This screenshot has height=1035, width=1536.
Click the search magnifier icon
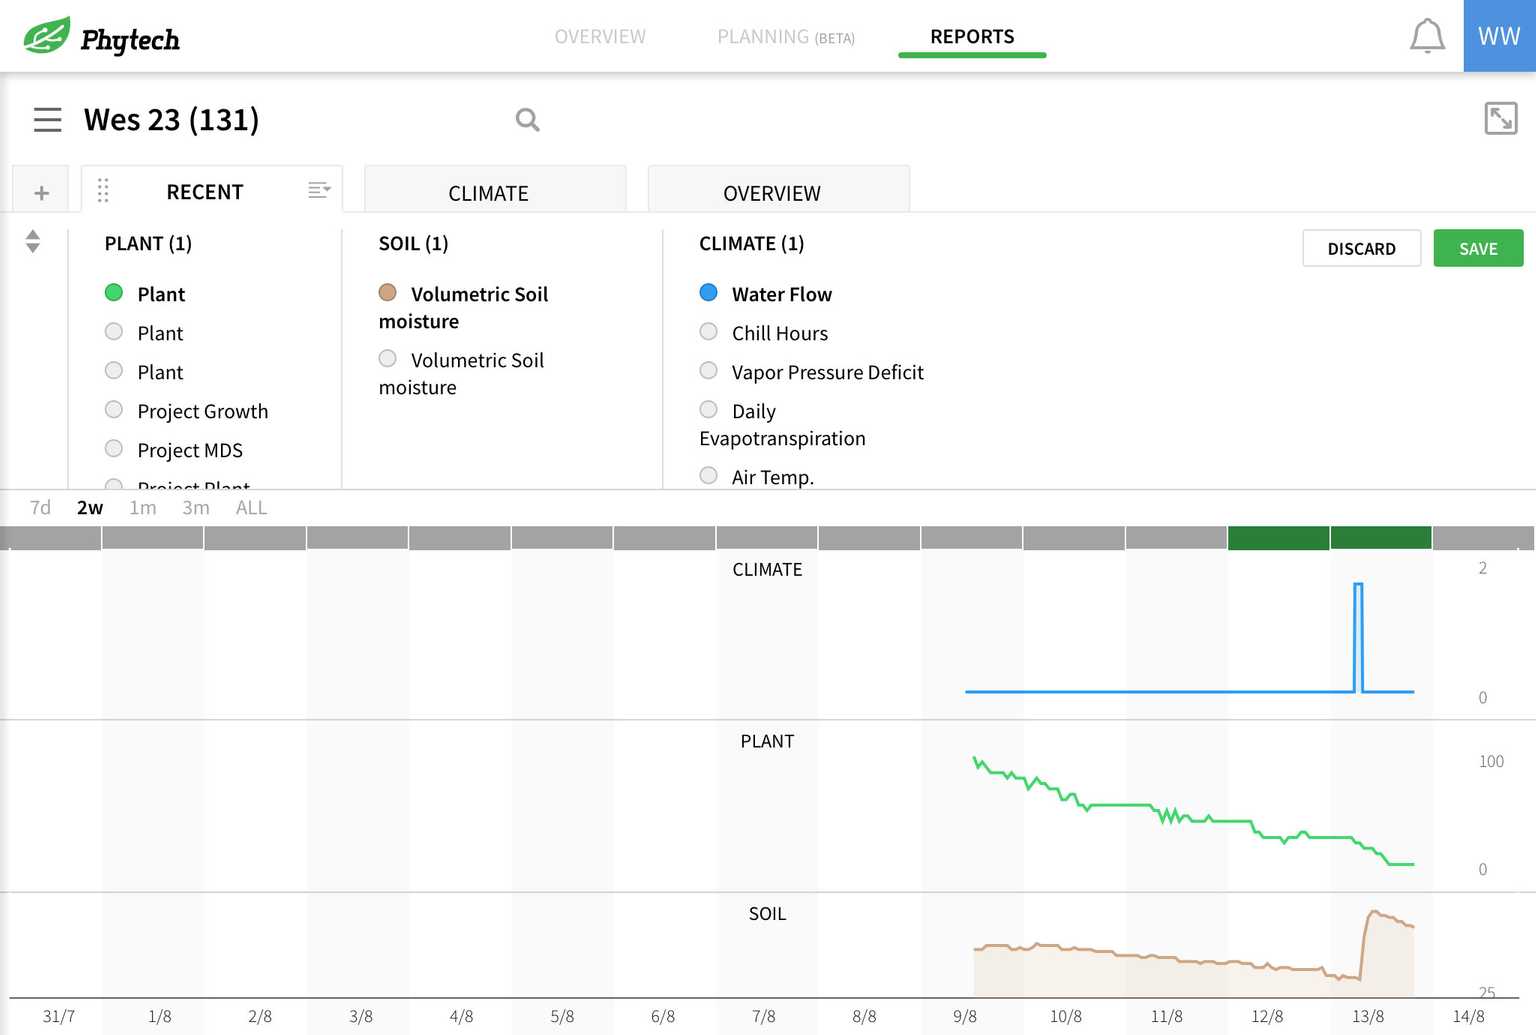tap(527, 120)
